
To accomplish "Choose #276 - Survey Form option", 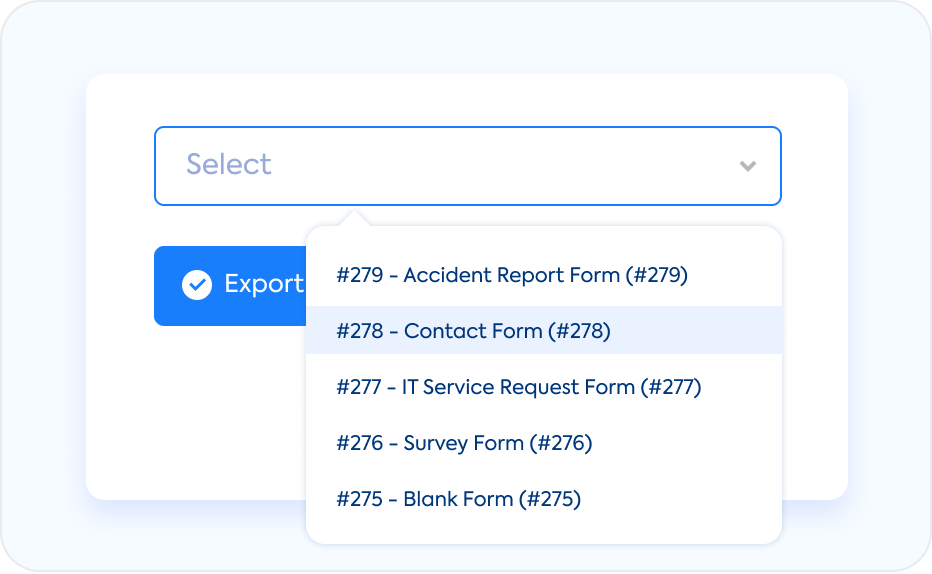I will [x=464, y=443].
